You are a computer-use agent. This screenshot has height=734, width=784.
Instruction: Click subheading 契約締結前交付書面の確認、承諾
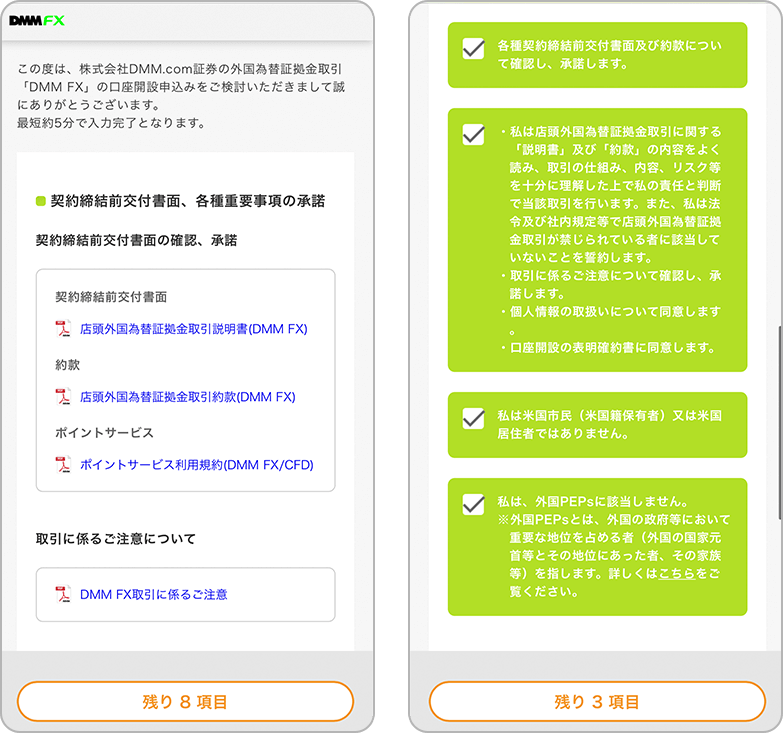click(x=136, y=240)
